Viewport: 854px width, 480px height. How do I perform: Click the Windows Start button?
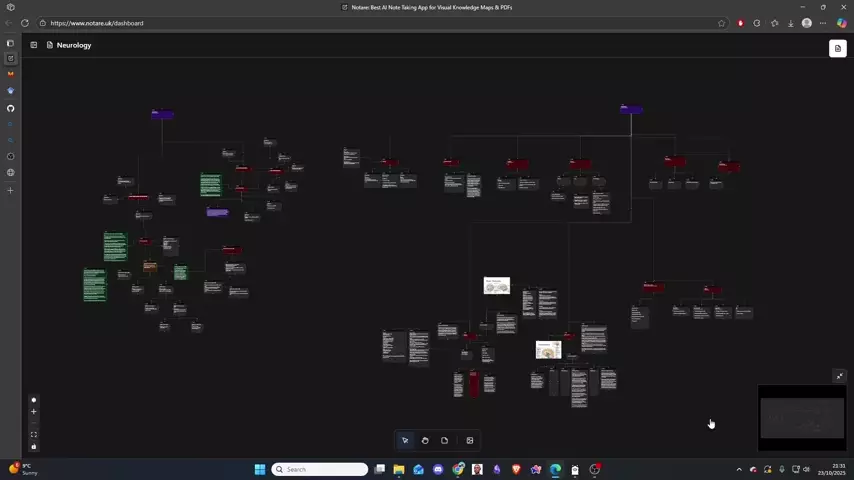point(260,469)
